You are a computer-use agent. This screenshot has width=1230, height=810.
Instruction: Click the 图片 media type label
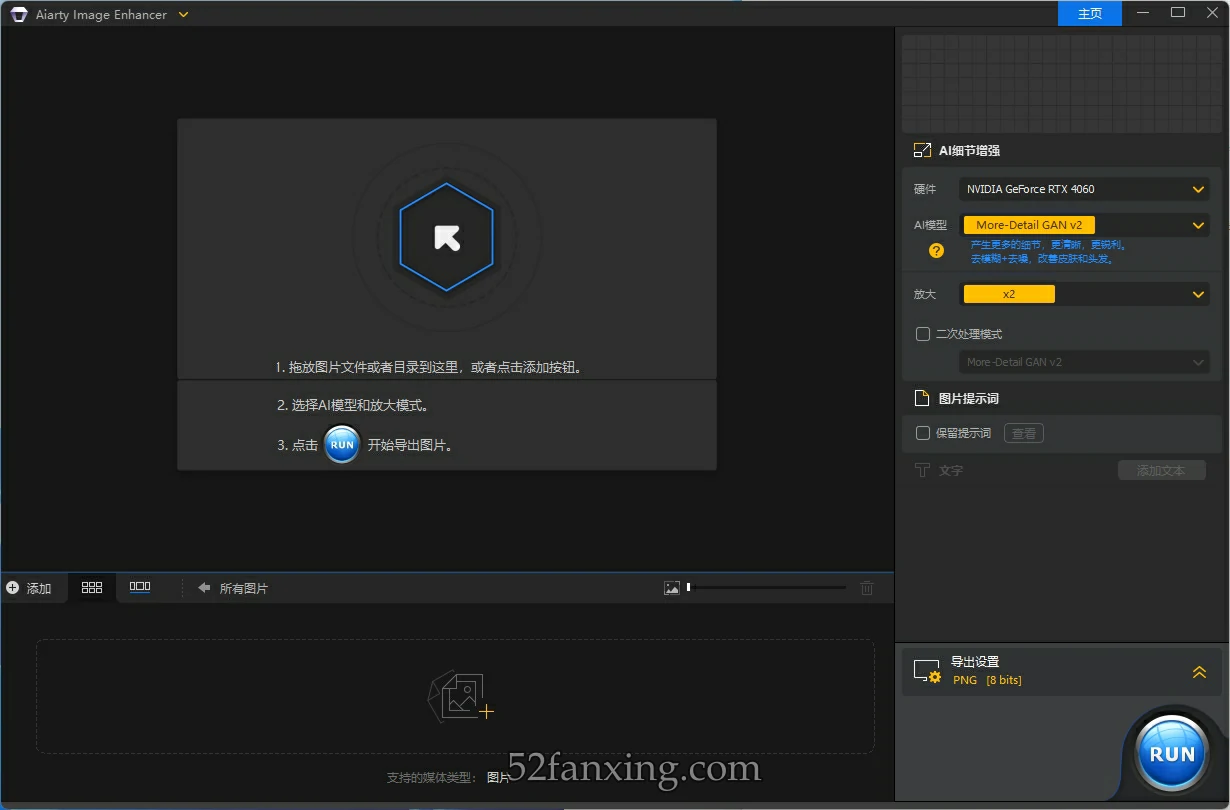pyautogui.click(x=498, y=777)
